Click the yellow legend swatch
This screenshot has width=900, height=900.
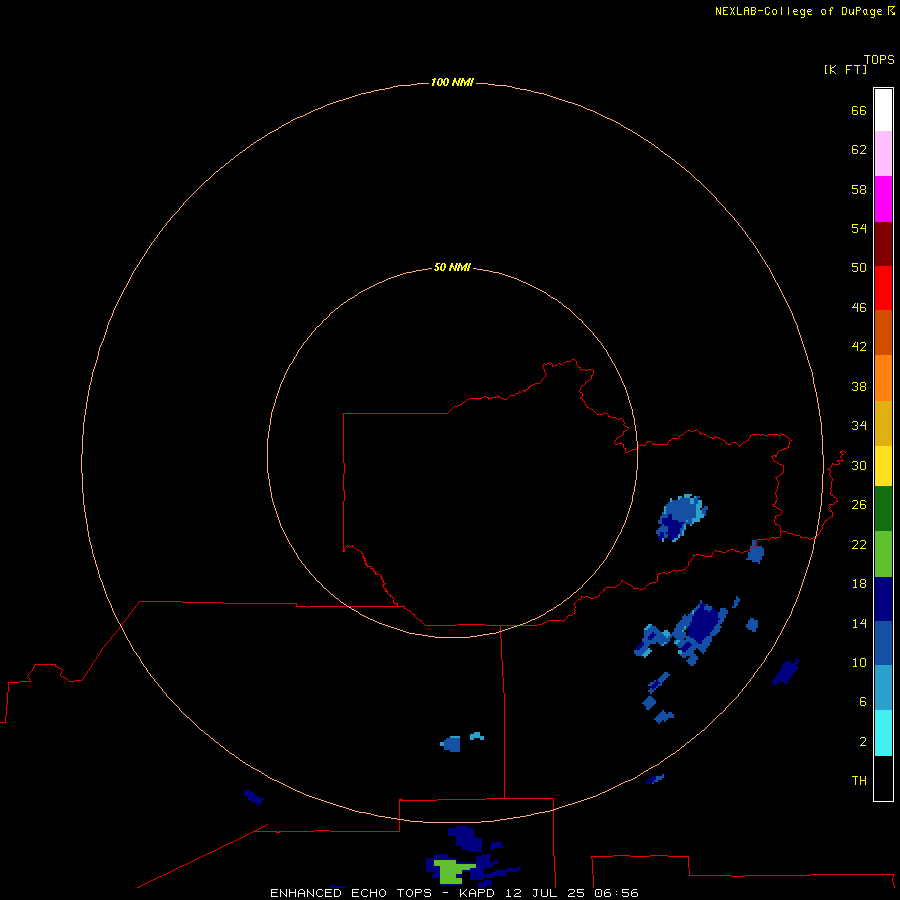click(883, 466)
